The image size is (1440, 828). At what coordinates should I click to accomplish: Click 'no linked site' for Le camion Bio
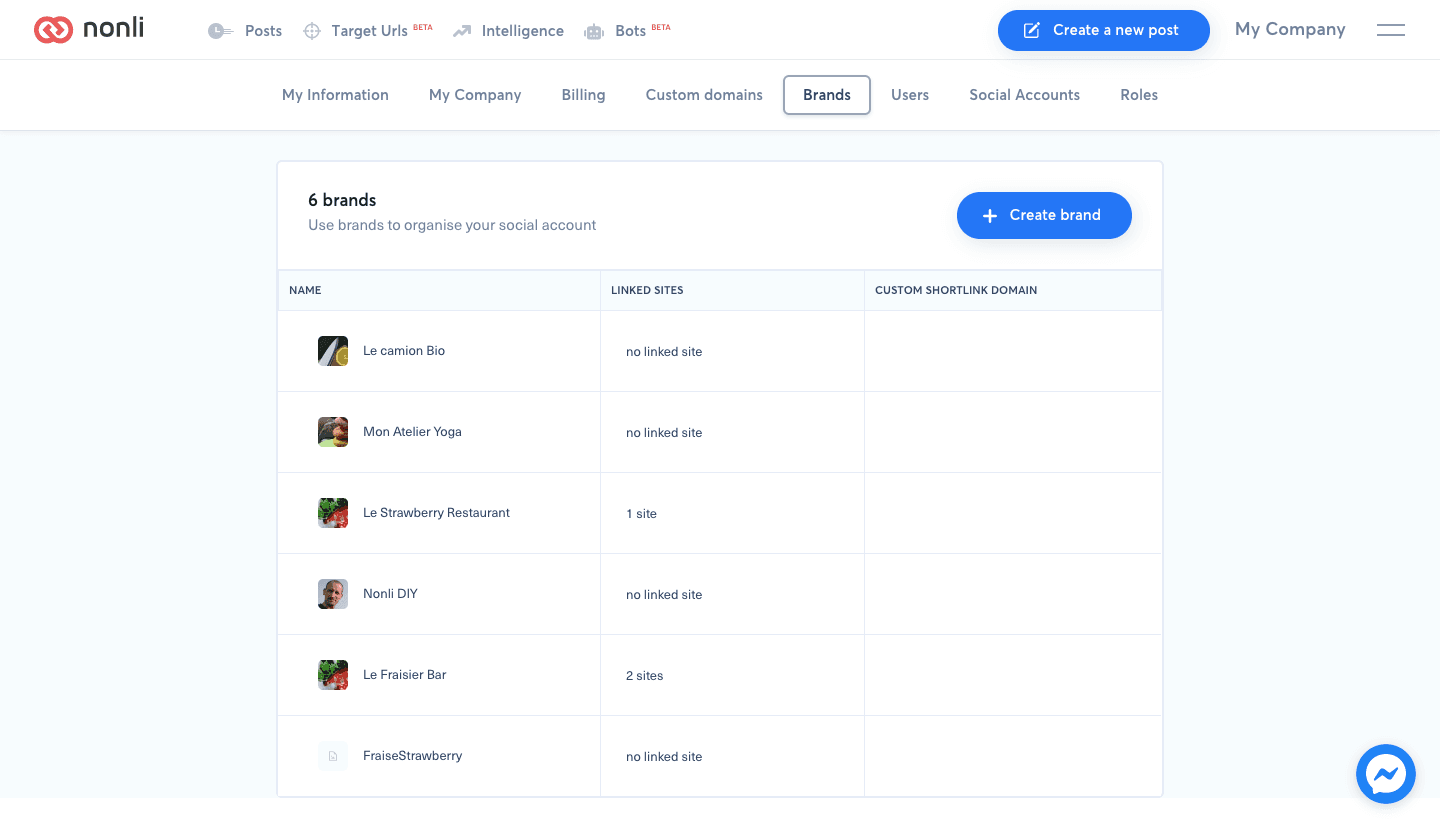(x=664, y=352)
